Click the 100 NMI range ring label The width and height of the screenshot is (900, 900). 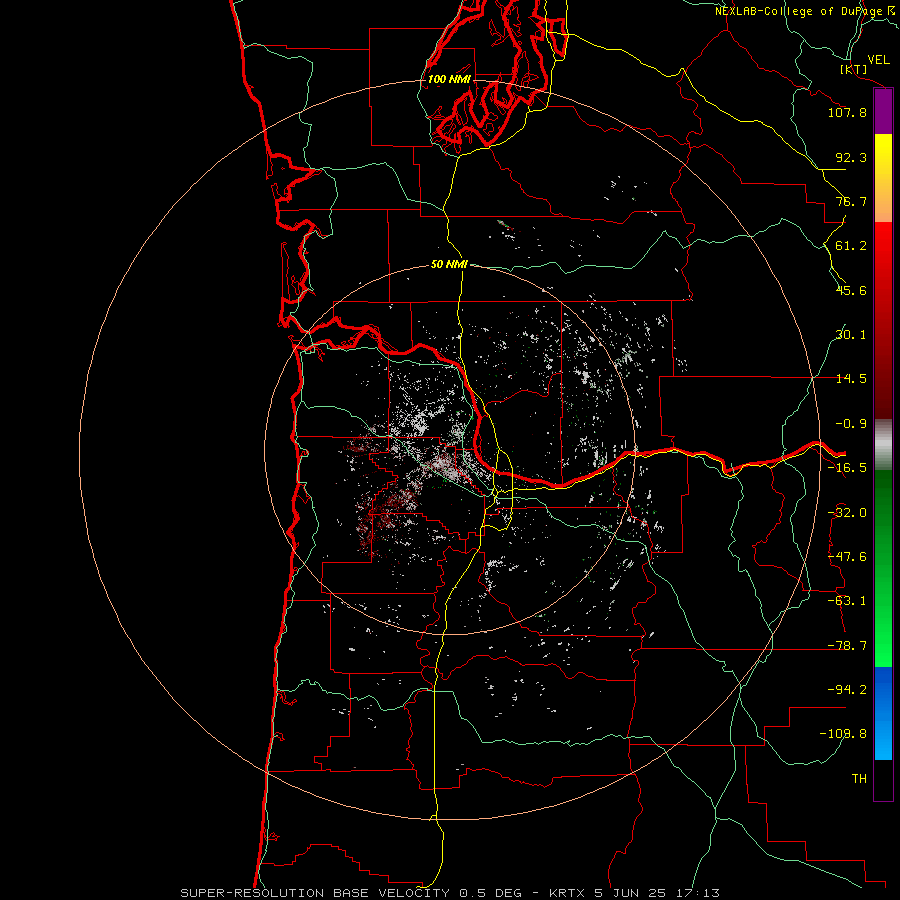tap(449, 79)
